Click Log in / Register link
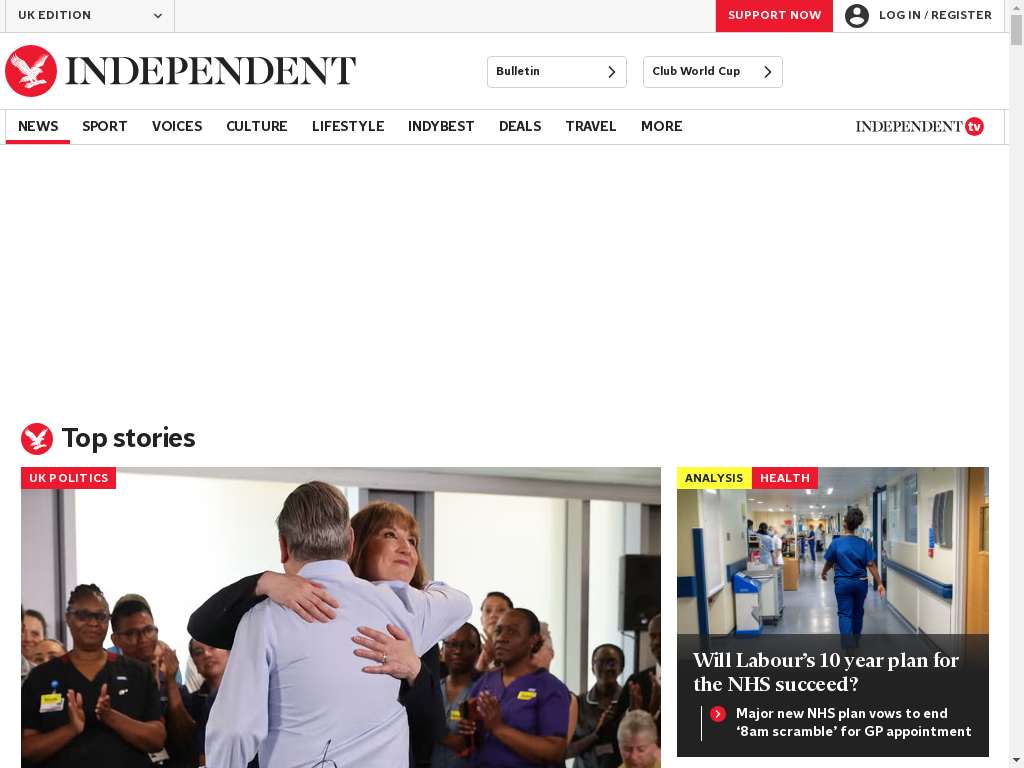The image size is (1024, 768). (x=935, y=15)
